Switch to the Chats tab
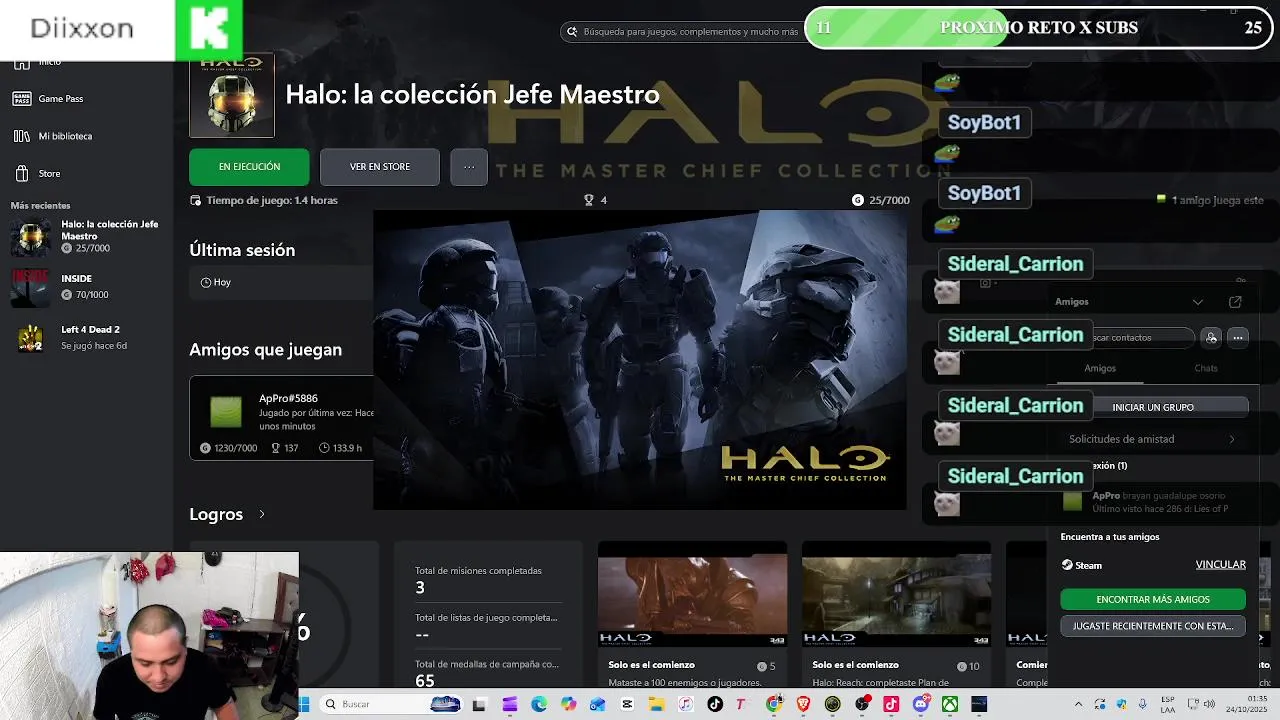This screenshot has height=720, width=1280. (1206, 369)
